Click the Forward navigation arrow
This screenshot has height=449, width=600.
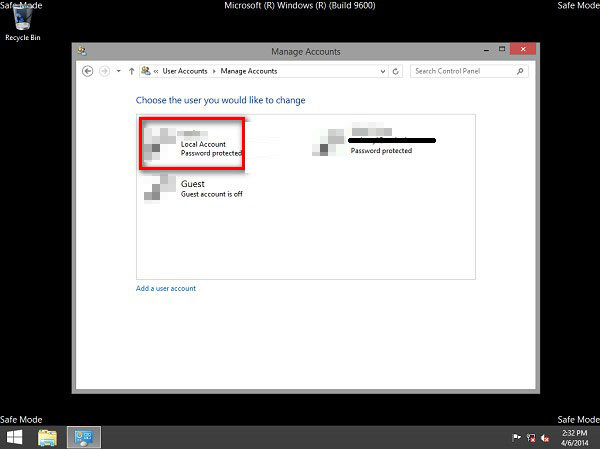pyautogui.click(x=104, y=71)
